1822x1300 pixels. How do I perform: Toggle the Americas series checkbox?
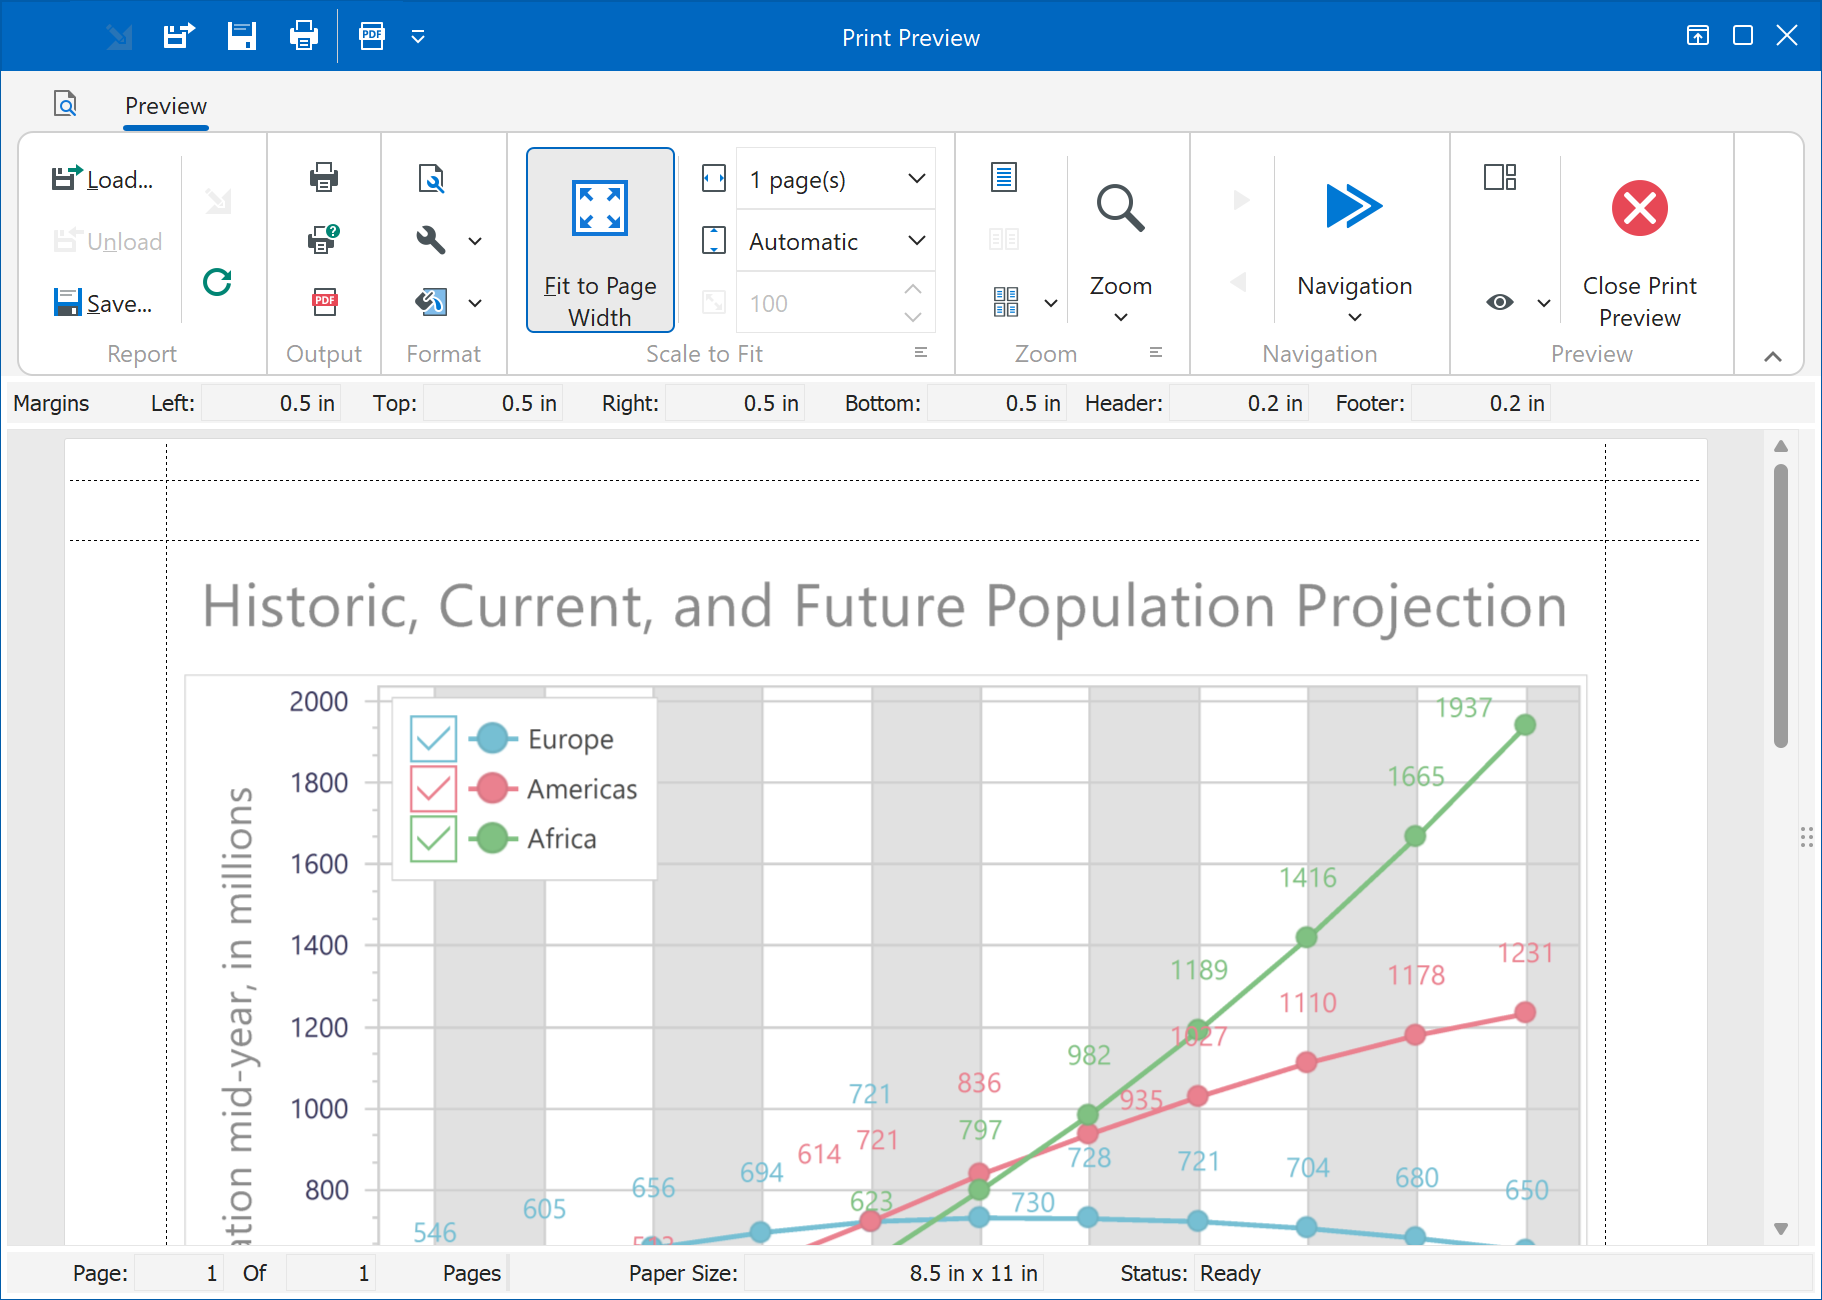pyautogui.click(x=433, y=789)
